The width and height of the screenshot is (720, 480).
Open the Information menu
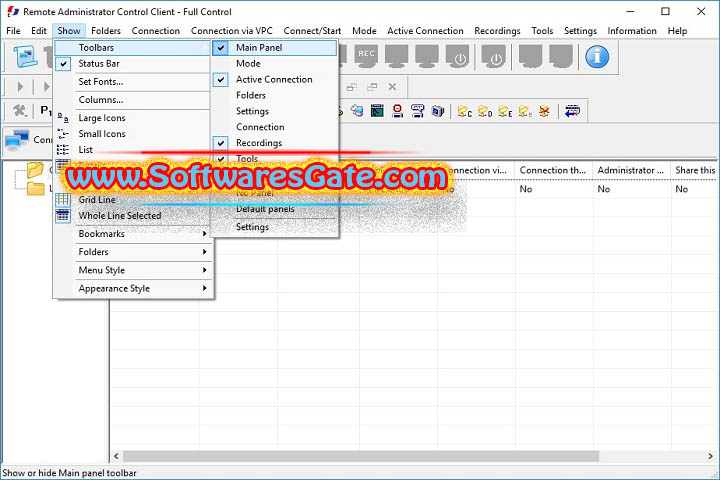(x=632, y=31)
